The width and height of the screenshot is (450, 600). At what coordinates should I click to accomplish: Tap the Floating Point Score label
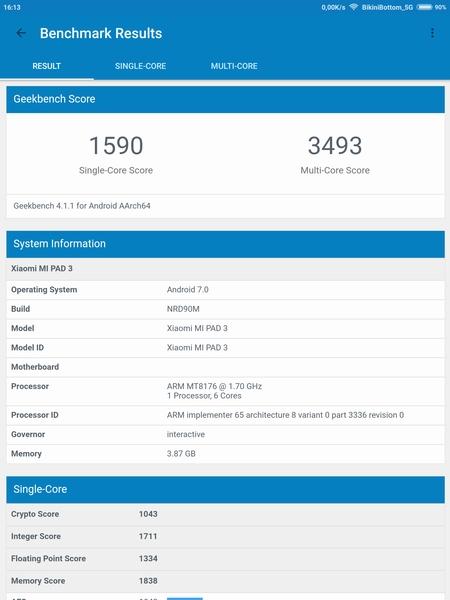click(48, 558)
